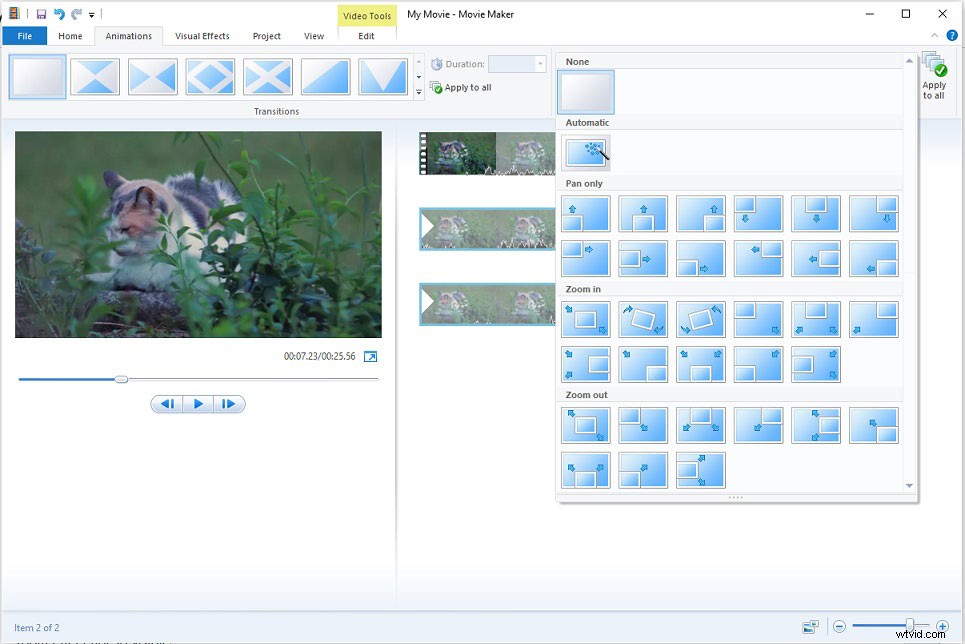Image resolution: width=965 pixels, height=644 pixels.
Task: Select the first Zoom in effect
Action: coord(585,319)
